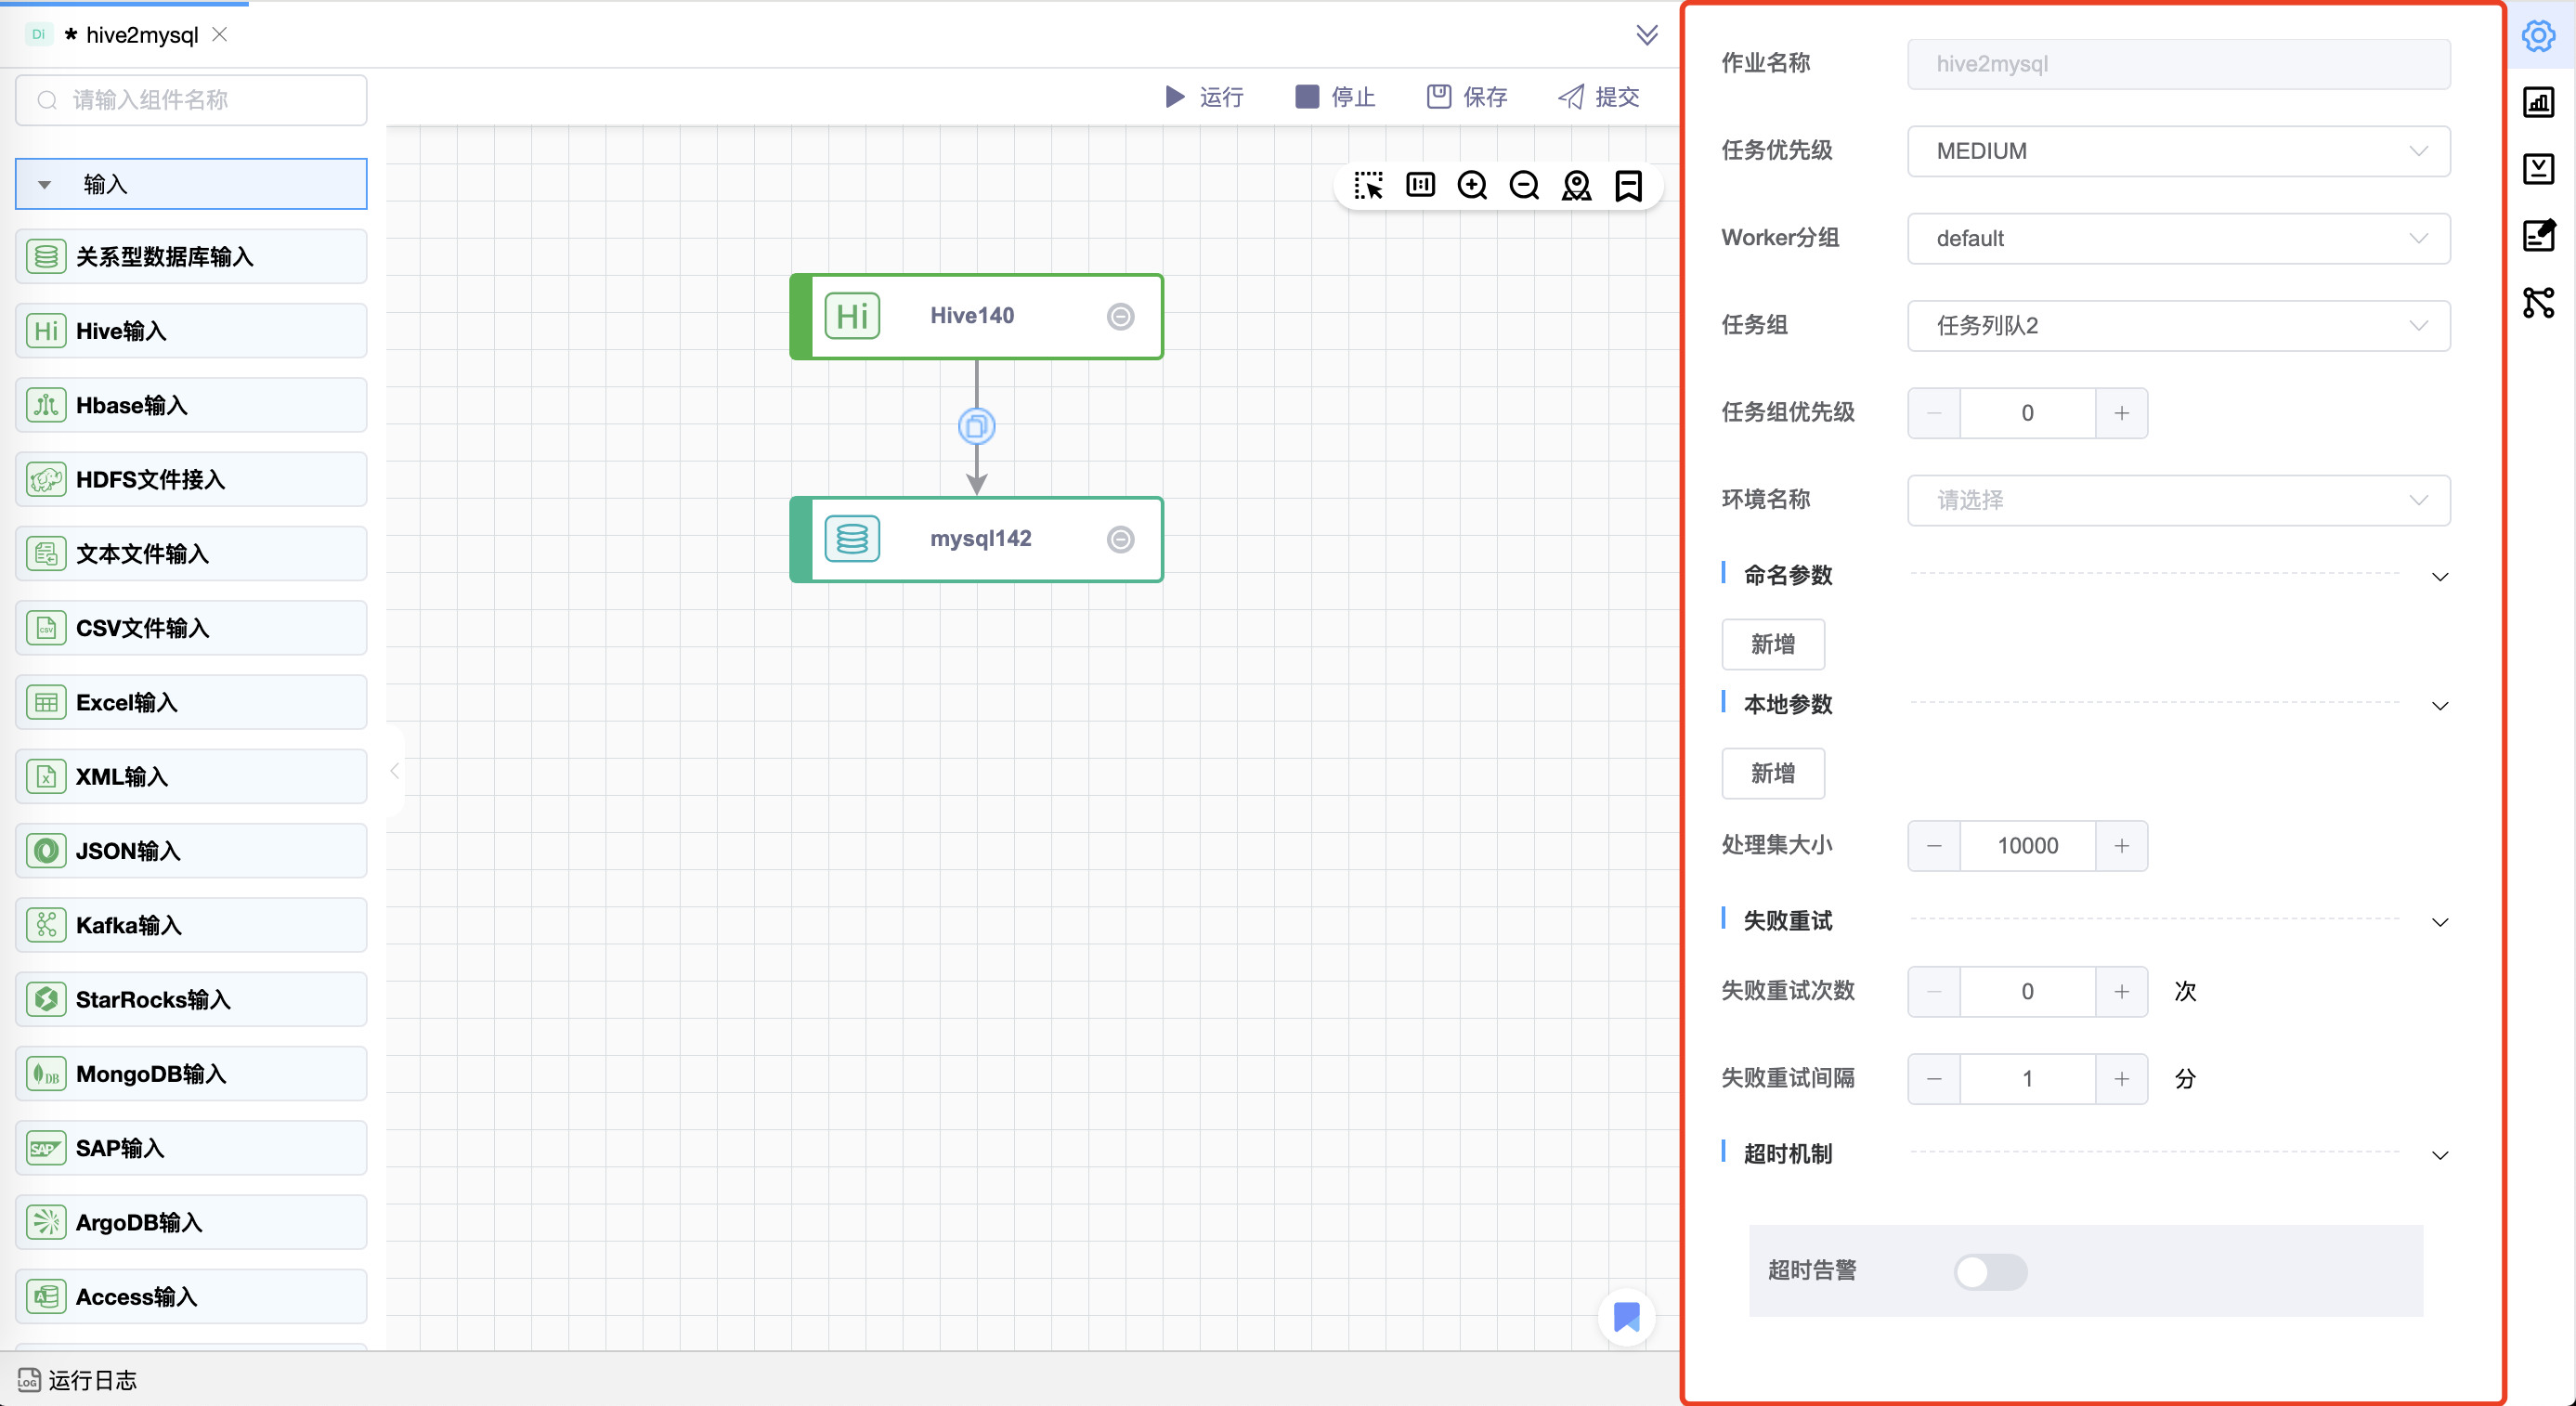Click the blue copy icon on connector

[x=976, y=427]
